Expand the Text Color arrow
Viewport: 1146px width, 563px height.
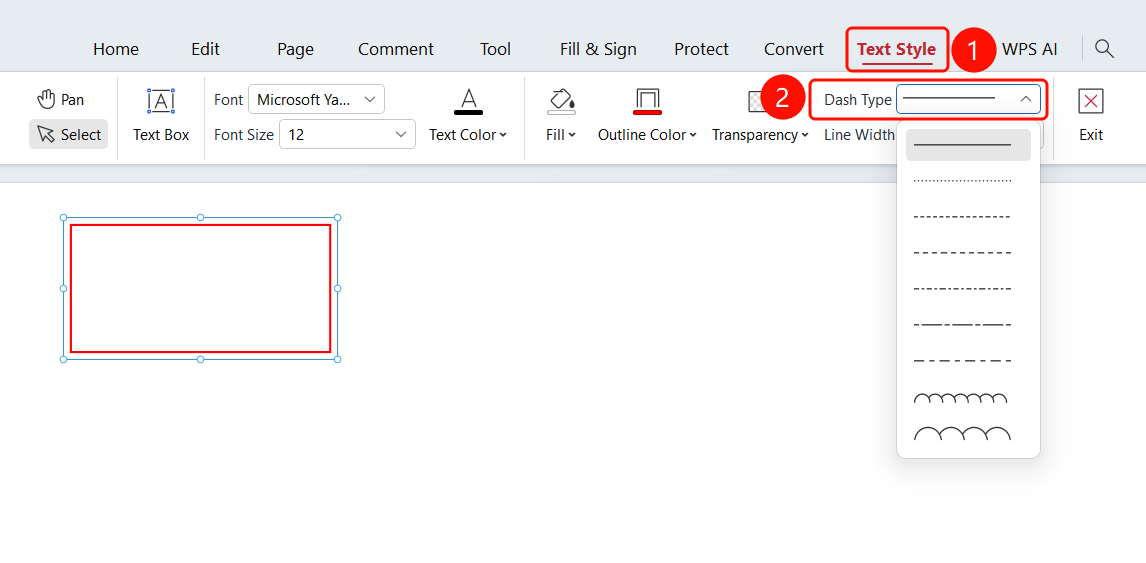(x=503, y=135)
